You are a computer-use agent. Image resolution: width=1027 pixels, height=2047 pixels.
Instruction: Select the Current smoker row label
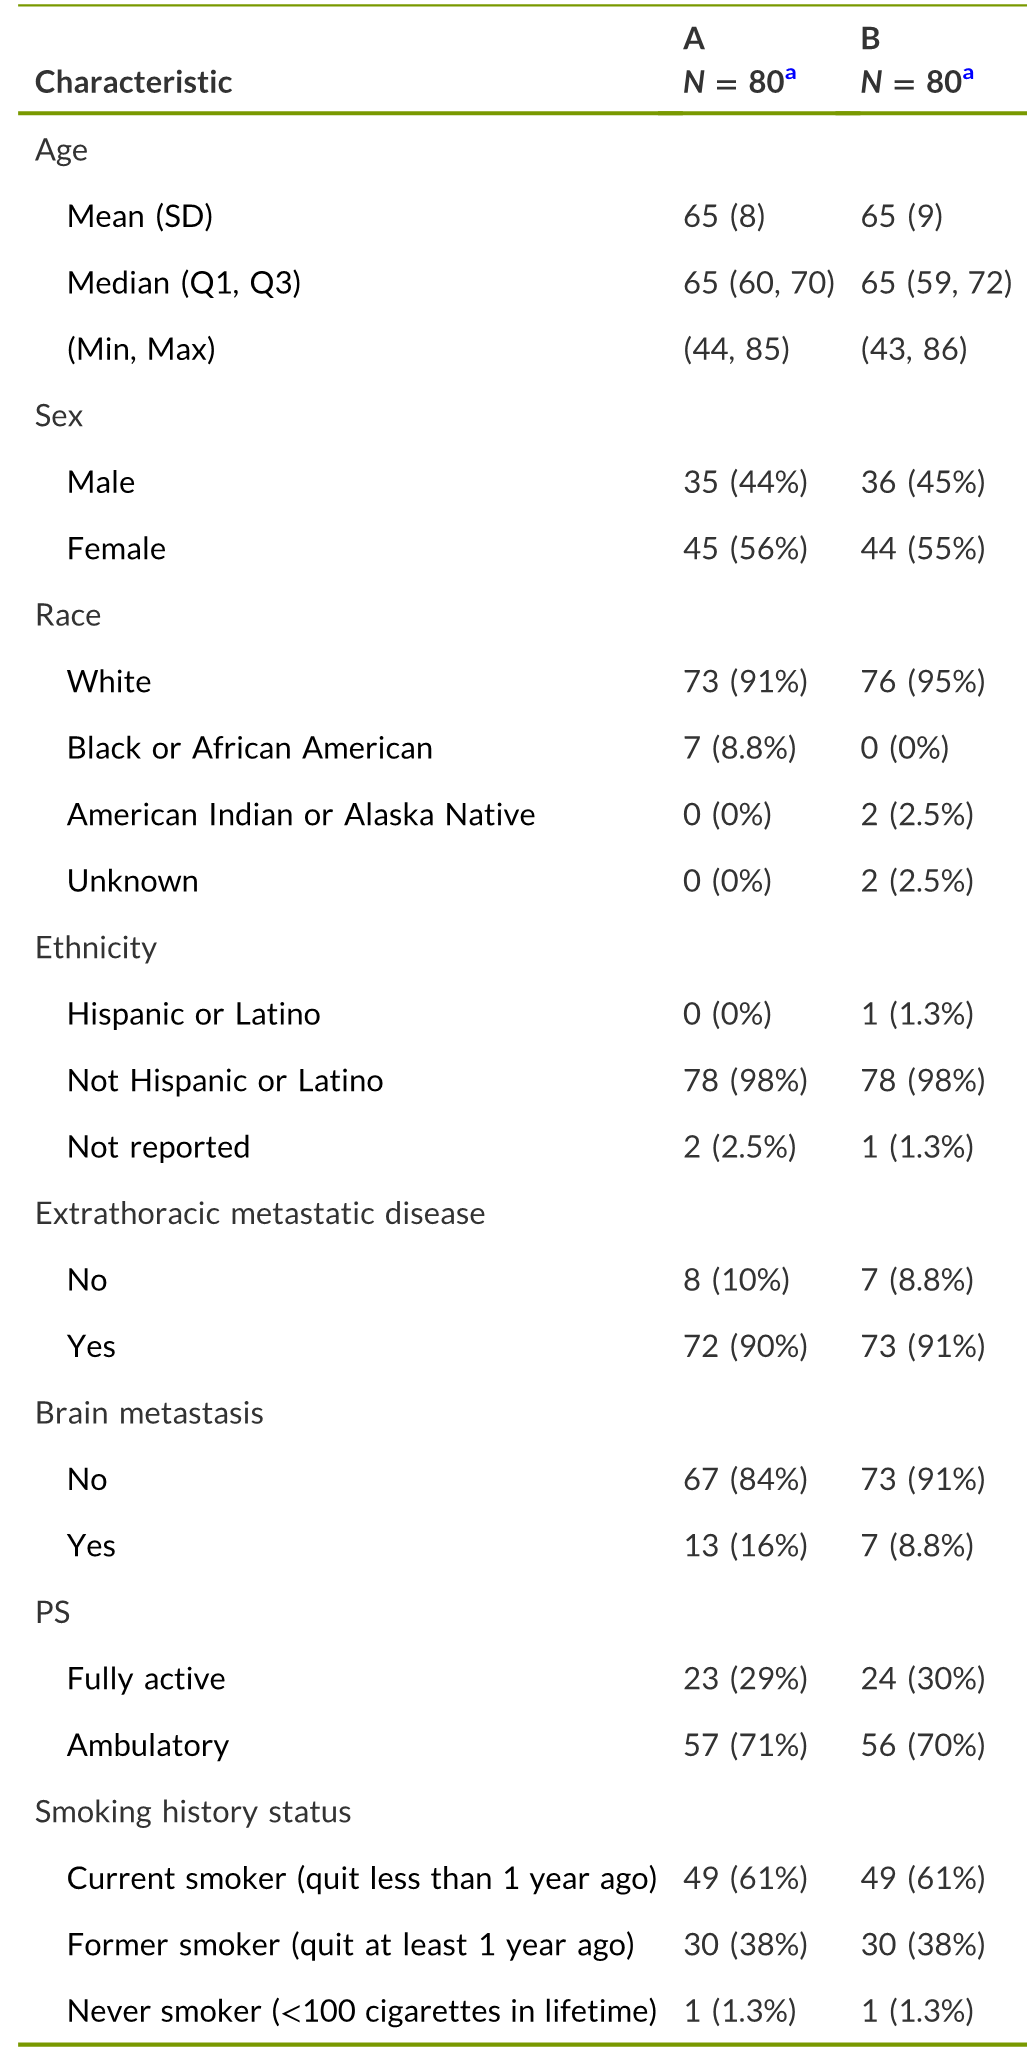click(362, 1879)
